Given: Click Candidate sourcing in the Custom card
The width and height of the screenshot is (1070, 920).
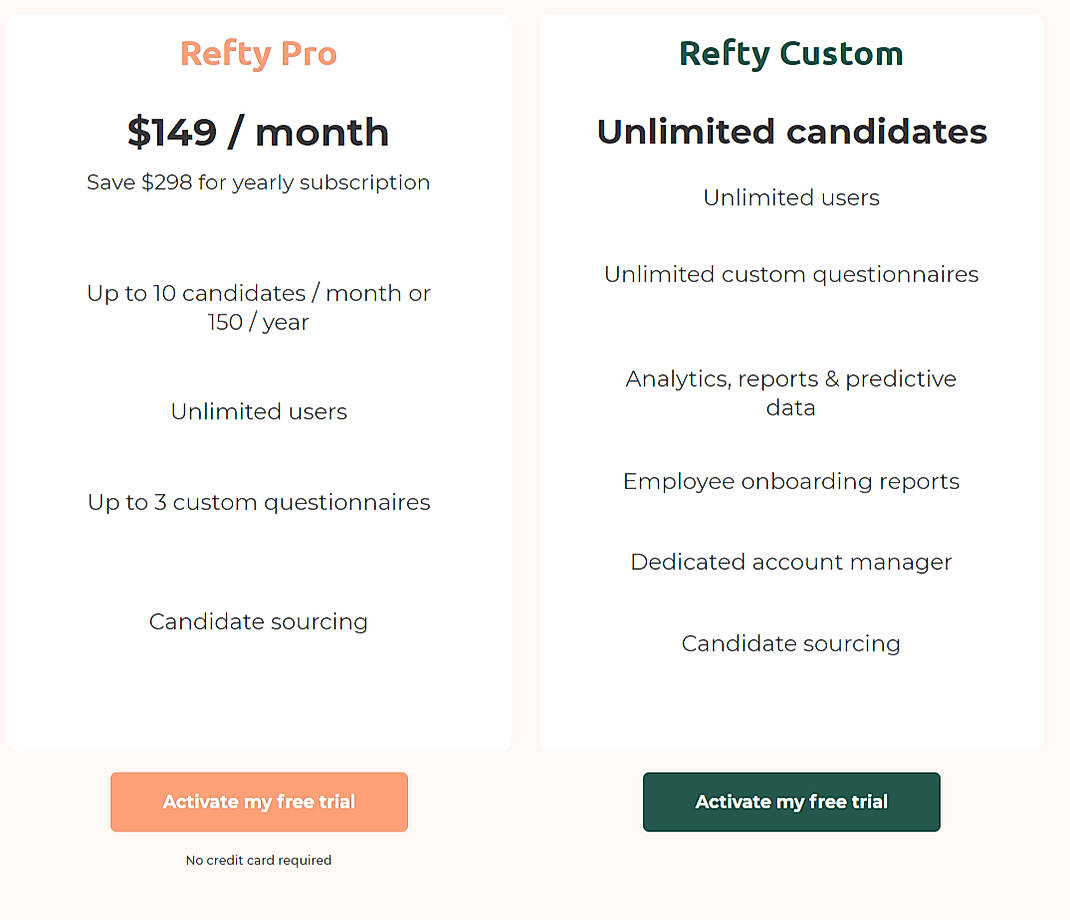Looking at the screenshot, I should (x=790, y=643).
